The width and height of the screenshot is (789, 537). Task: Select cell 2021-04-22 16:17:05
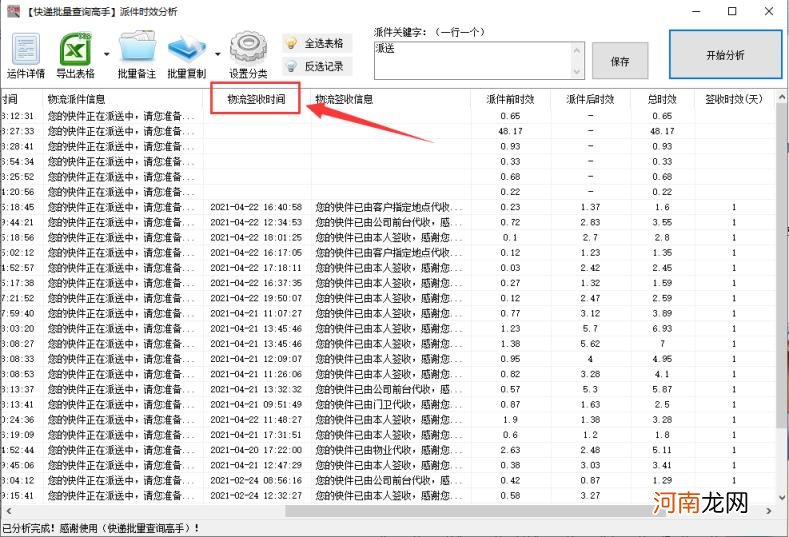coord(256,252)
